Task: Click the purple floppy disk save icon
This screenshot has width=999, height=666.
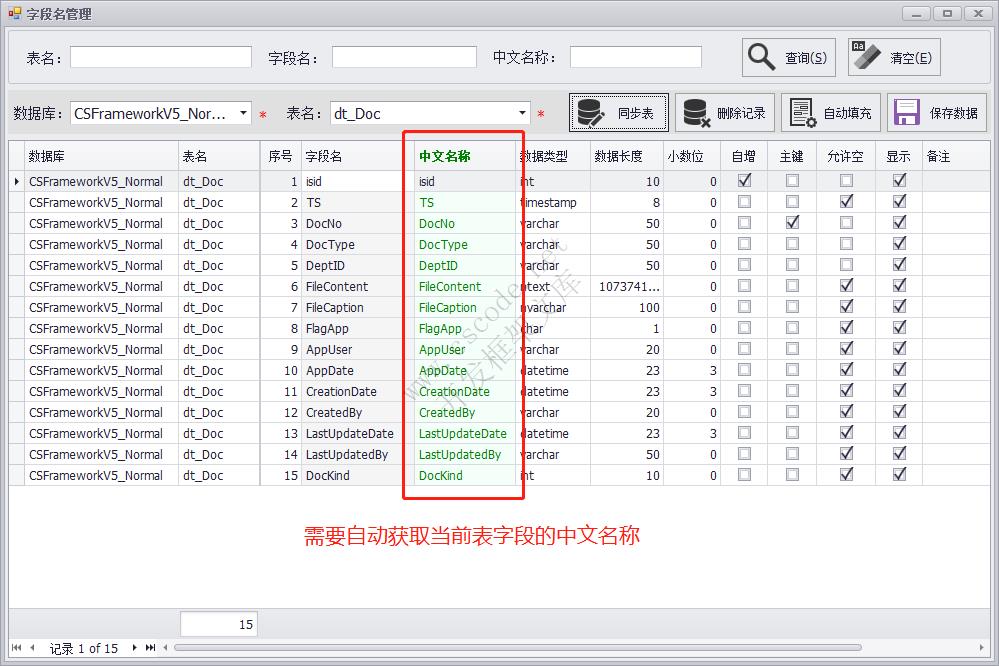Action: [x=905, y=112]
